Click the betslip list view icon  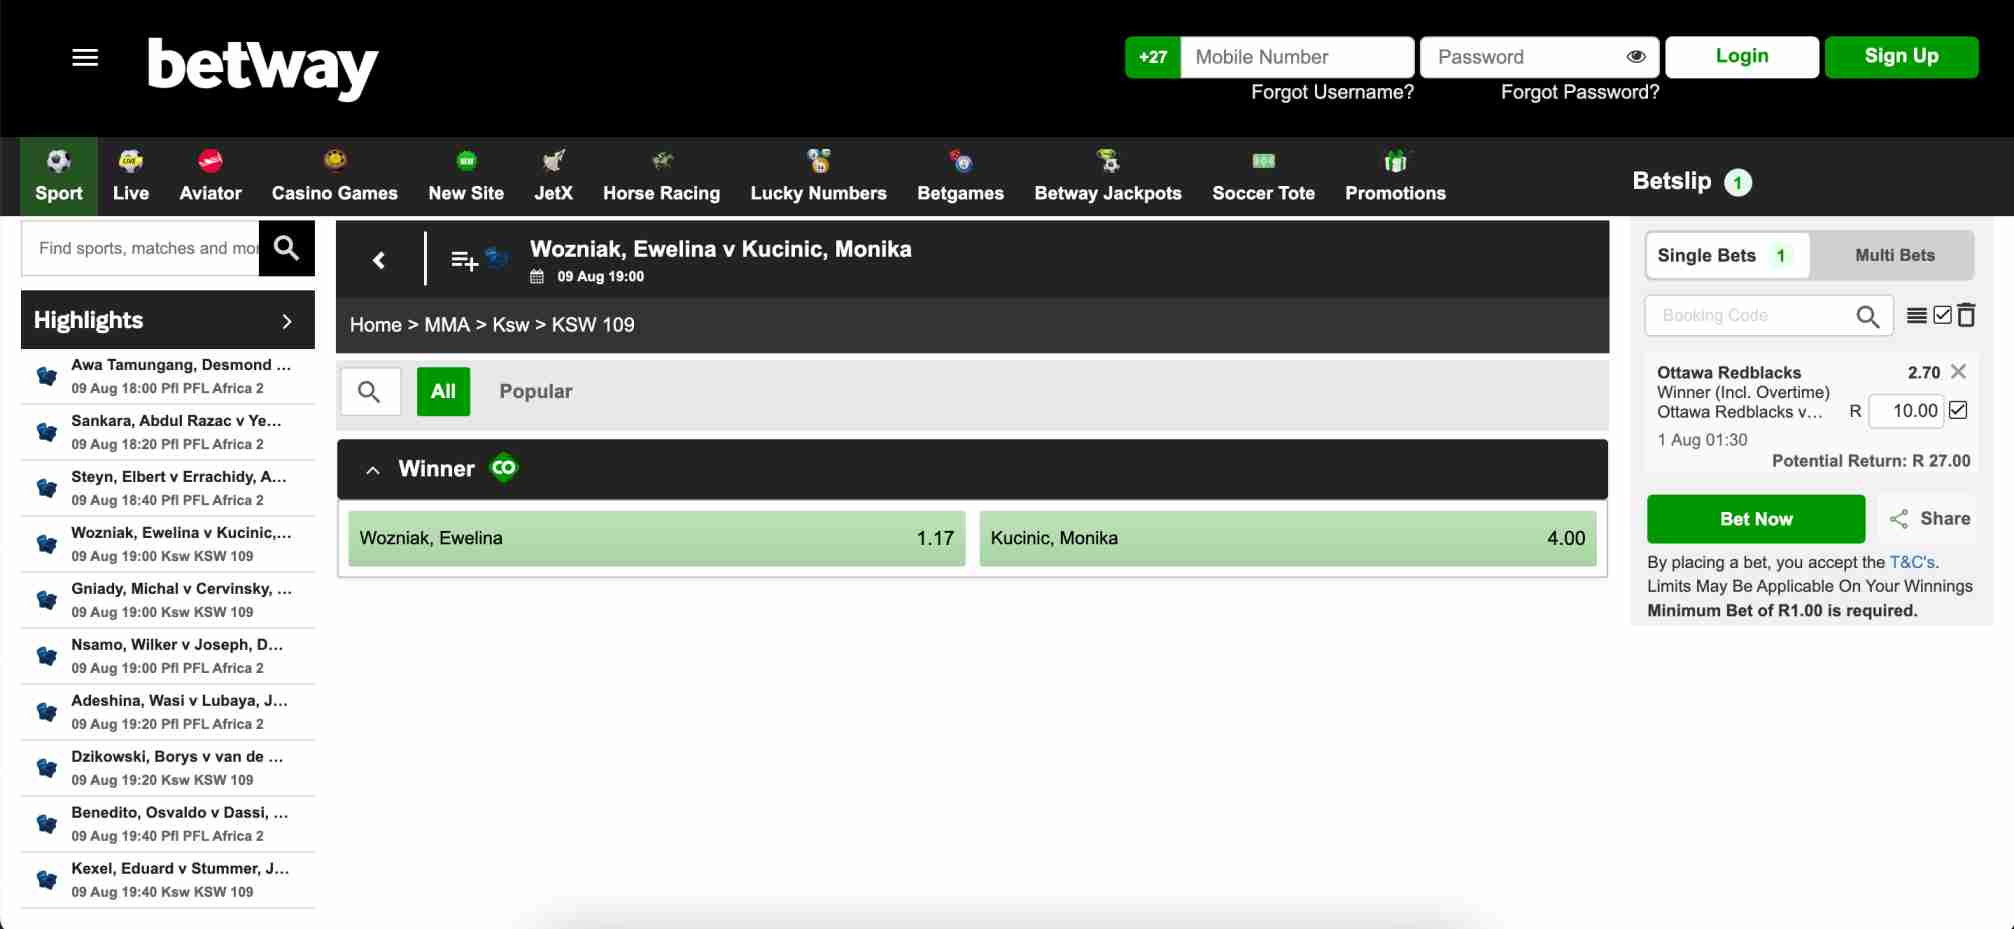[x=1917, y=316]
